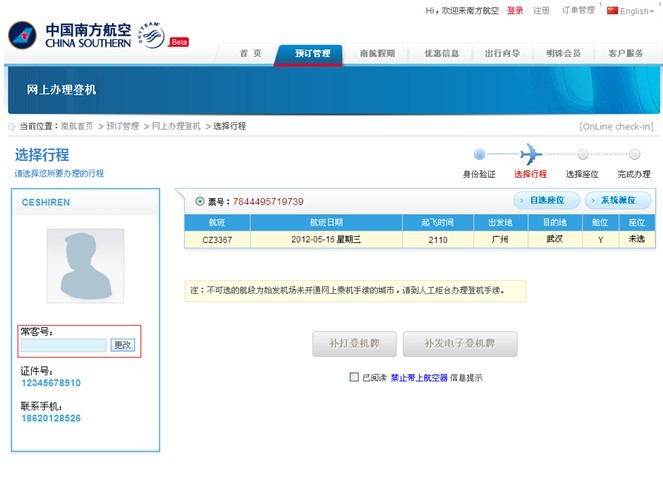The height and width of the screenshot is (479, 663).
Task: Click the airplane icon on progress bar
Action: coord(530,154)
